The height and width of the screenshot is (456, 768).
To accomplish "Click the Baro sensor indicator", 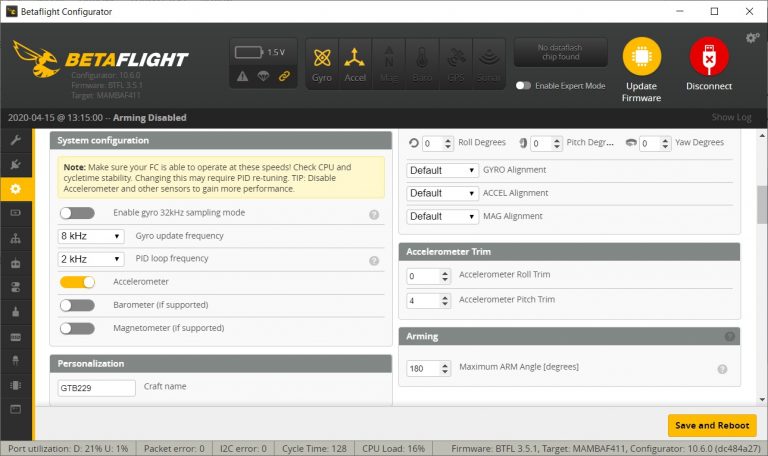I will coord(422,64).
